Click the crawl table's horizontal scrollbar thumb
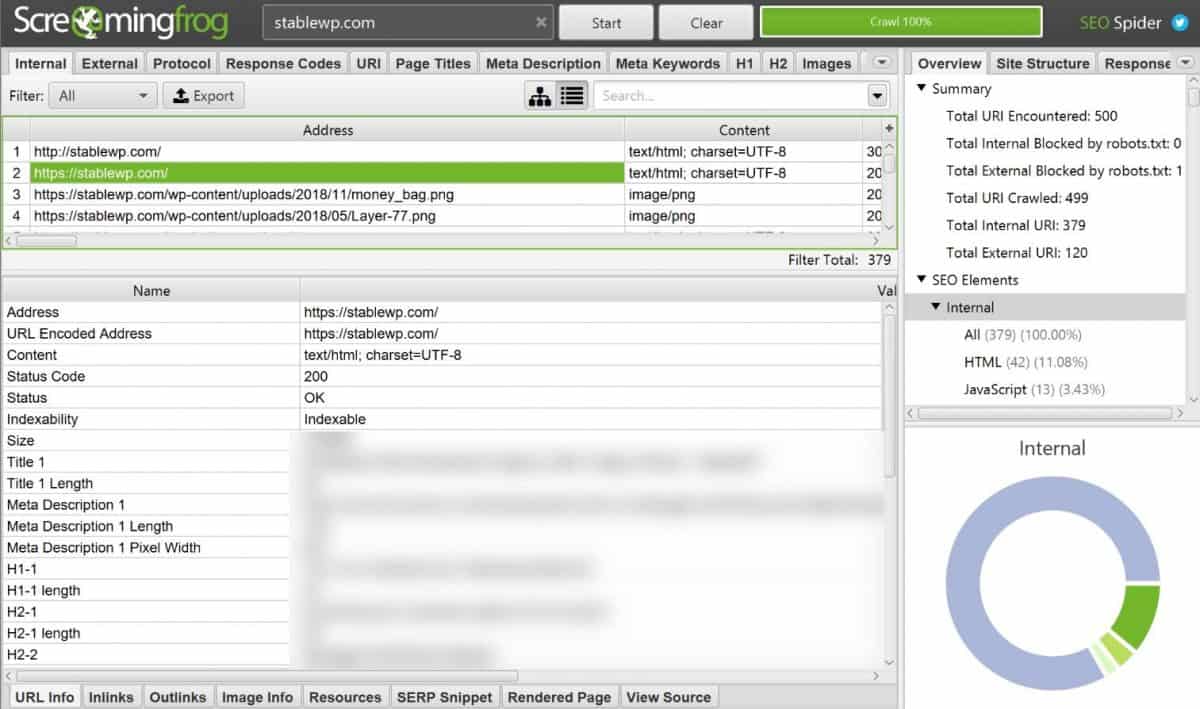 tap(46, 240)
